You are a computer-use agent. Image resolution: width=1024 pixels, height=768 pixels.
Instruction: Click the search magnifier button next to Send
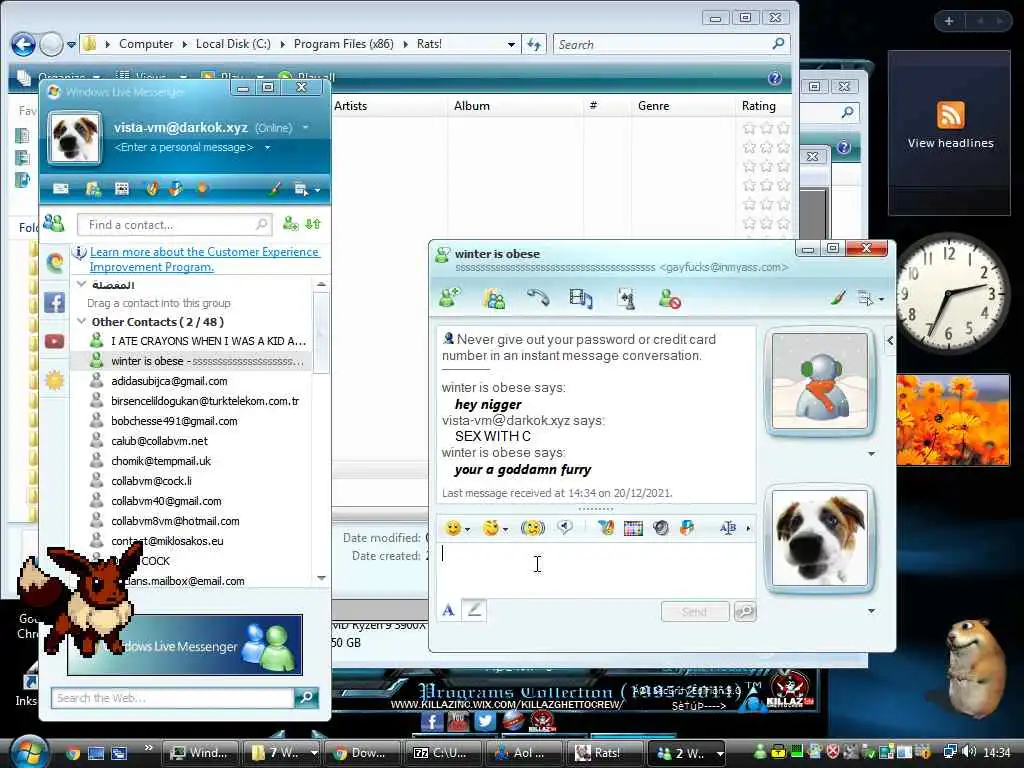point(745,611)
